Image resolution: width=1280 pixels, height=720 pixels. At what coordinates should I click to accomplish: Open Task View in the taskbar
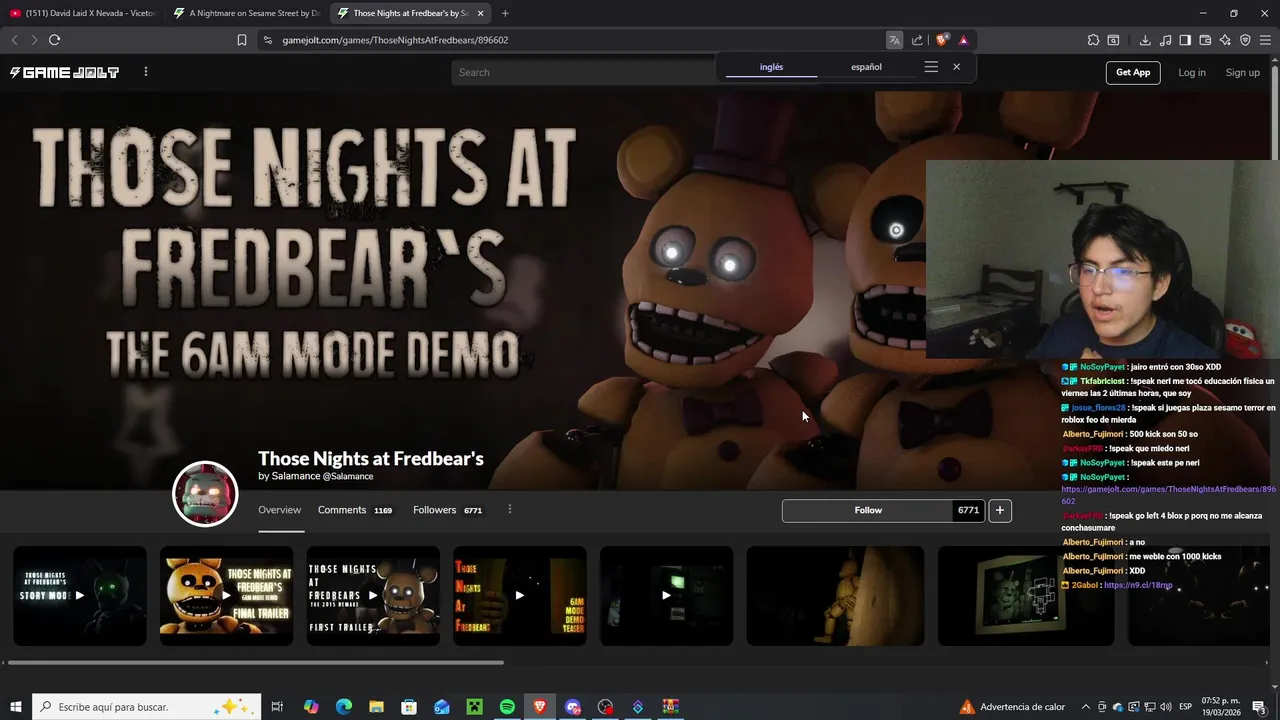point(278,707)
